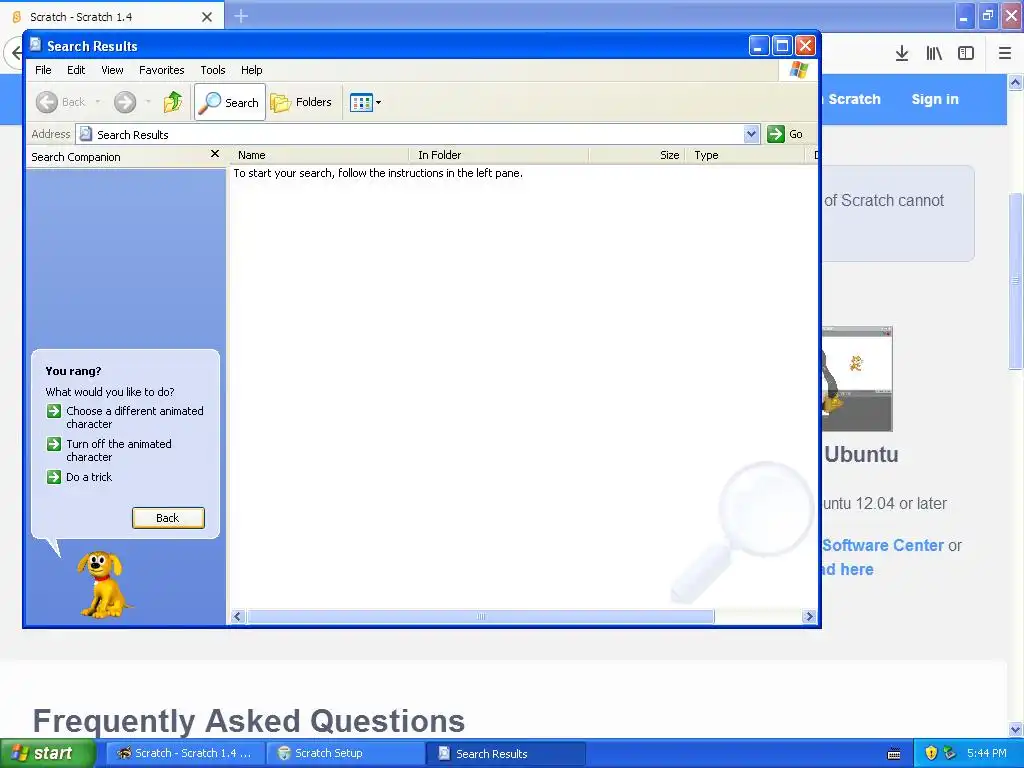
Task: Open the browser library icon
Action: (x=934, y=54)
